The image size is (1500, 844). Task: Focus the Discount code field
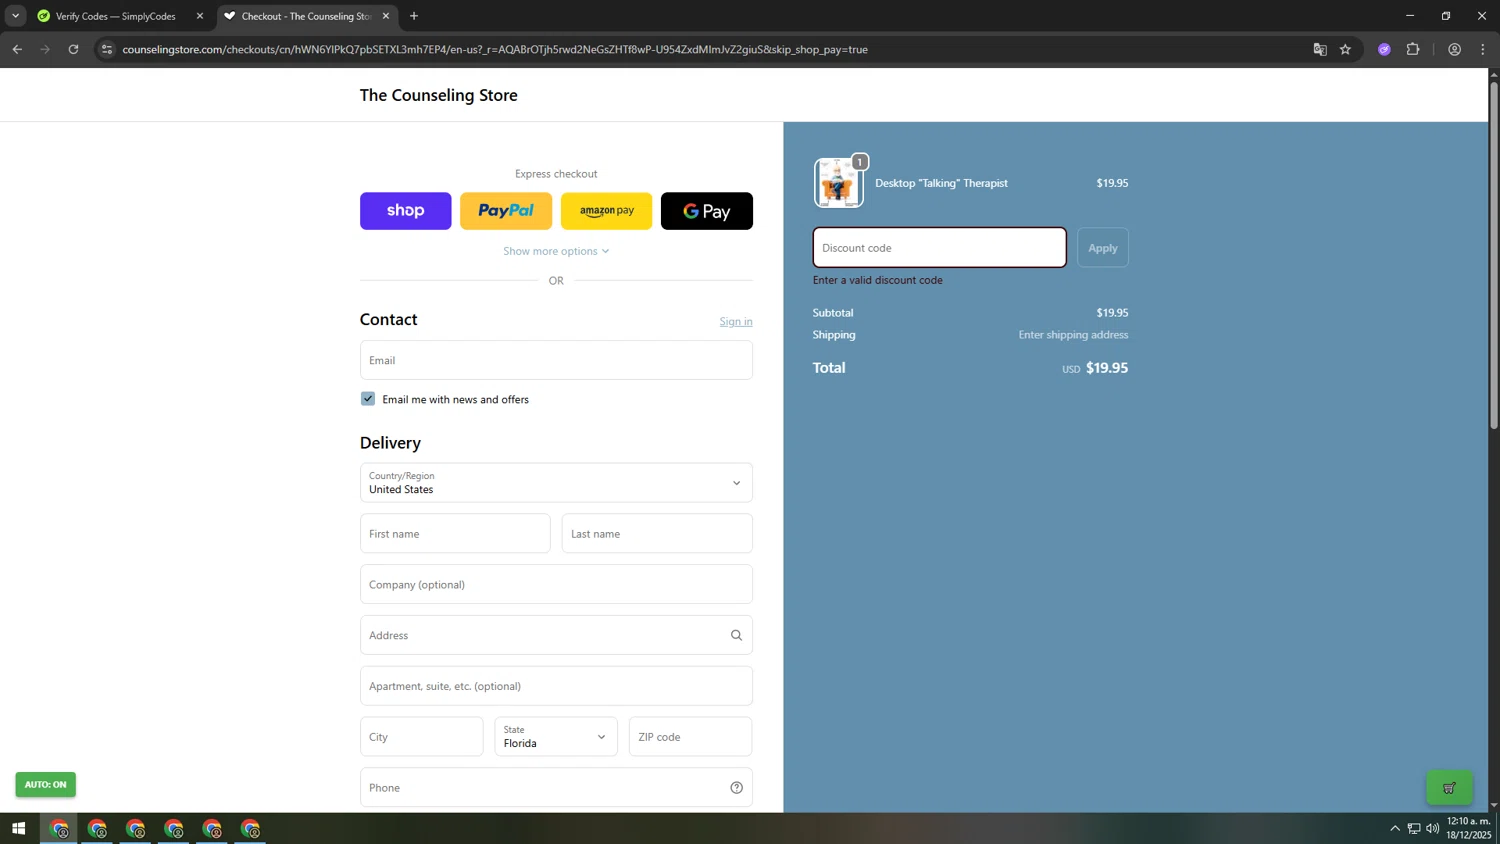point(940,248)
